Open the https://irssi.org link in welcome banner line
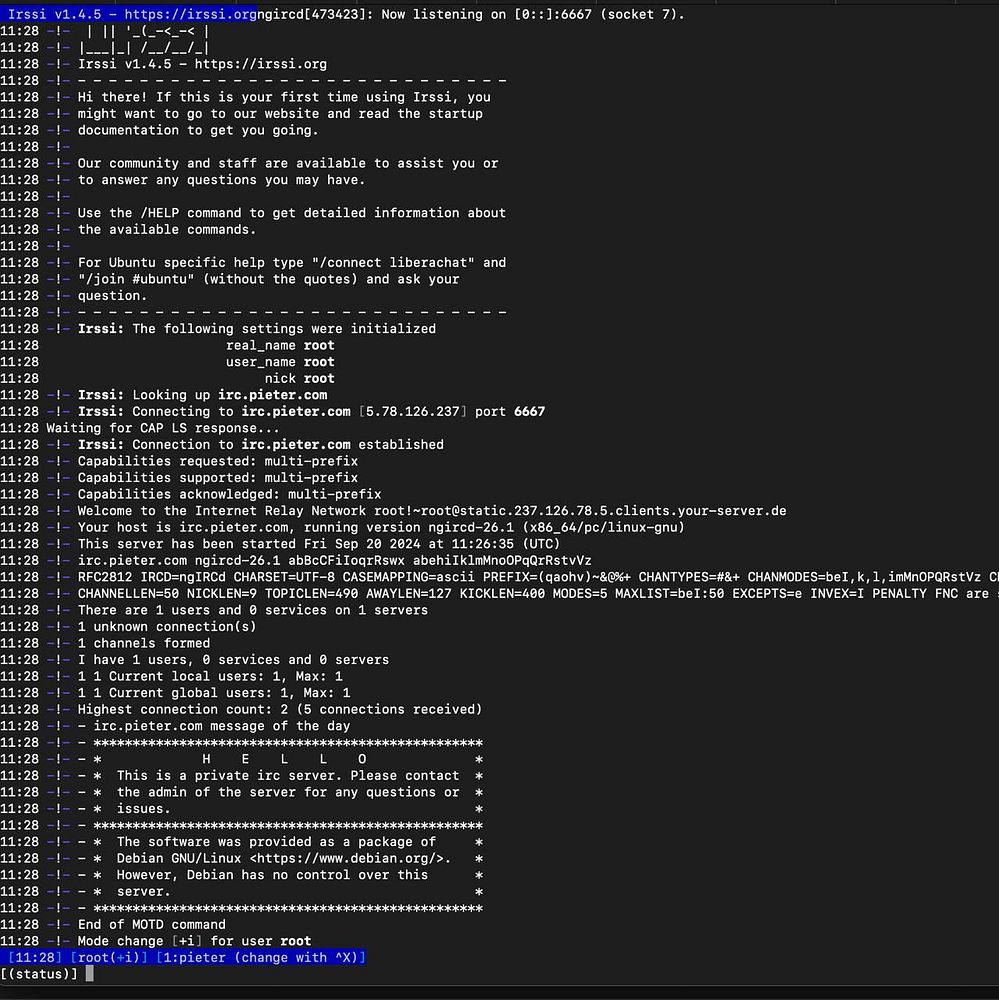Viewport: 999px width, 1000px height. pyautogui.click(x=260, y=64)
